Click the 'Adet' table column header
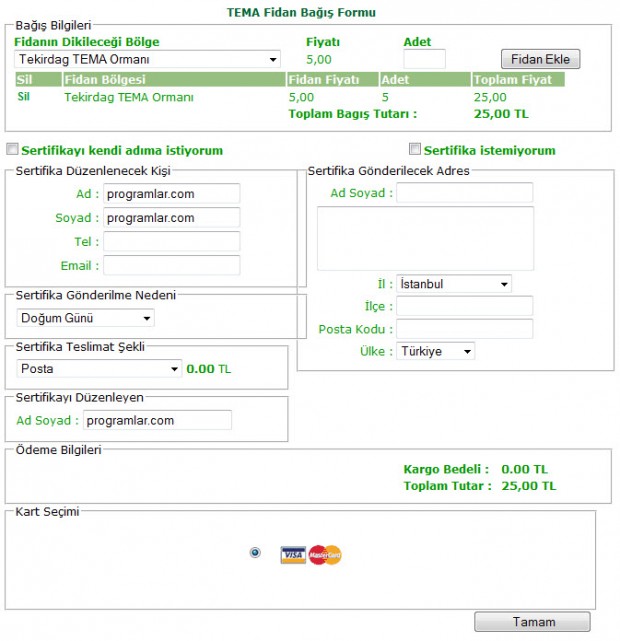 tap(425, 79)
